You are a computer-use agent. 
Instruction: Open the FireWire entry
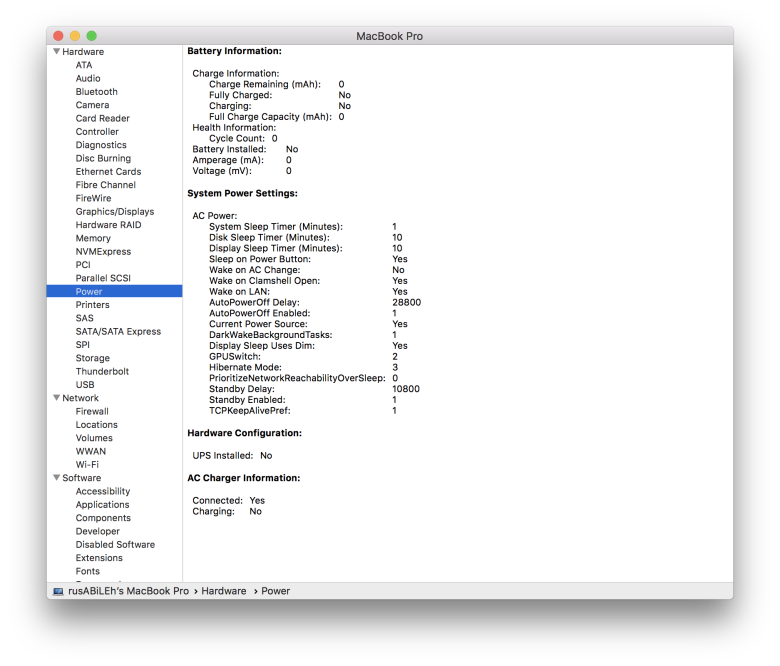(93, 198)
